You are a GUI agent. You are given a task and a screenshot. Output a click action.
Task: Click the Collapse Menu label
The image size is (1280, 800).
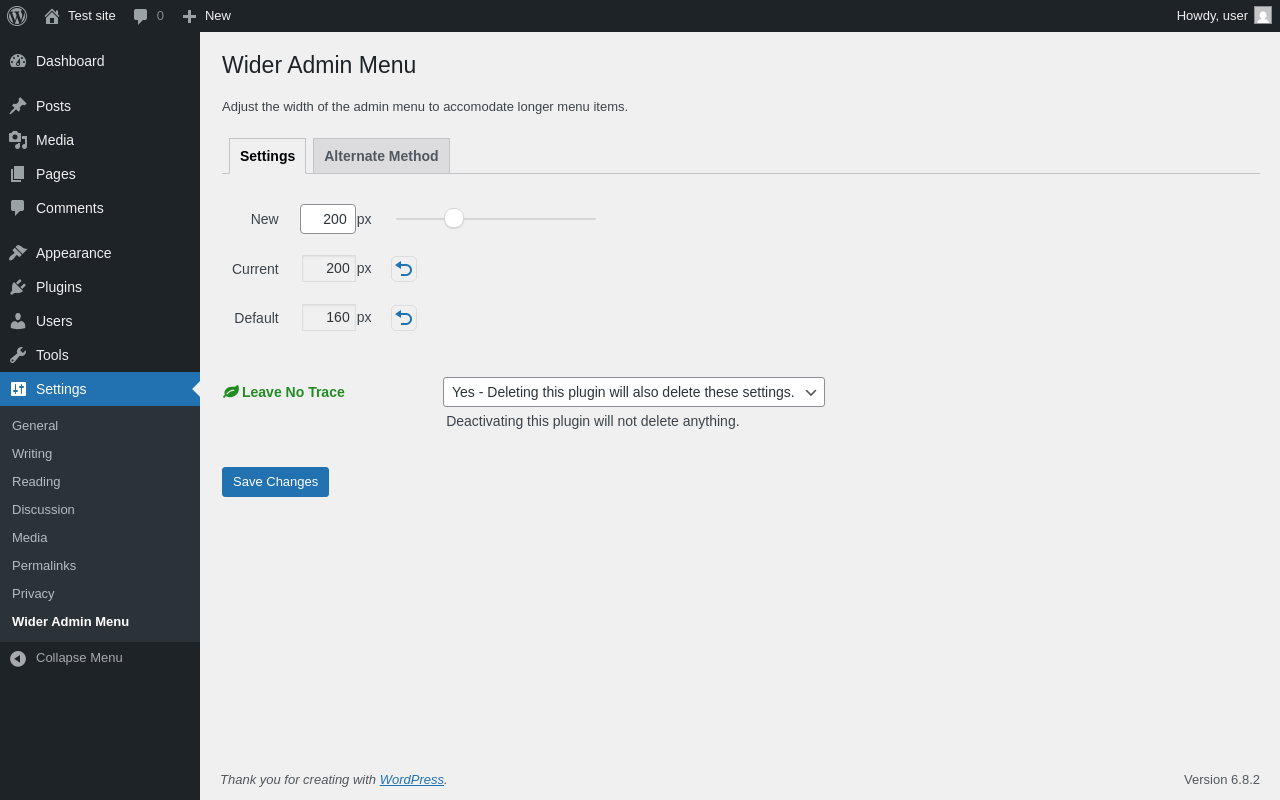79,658
